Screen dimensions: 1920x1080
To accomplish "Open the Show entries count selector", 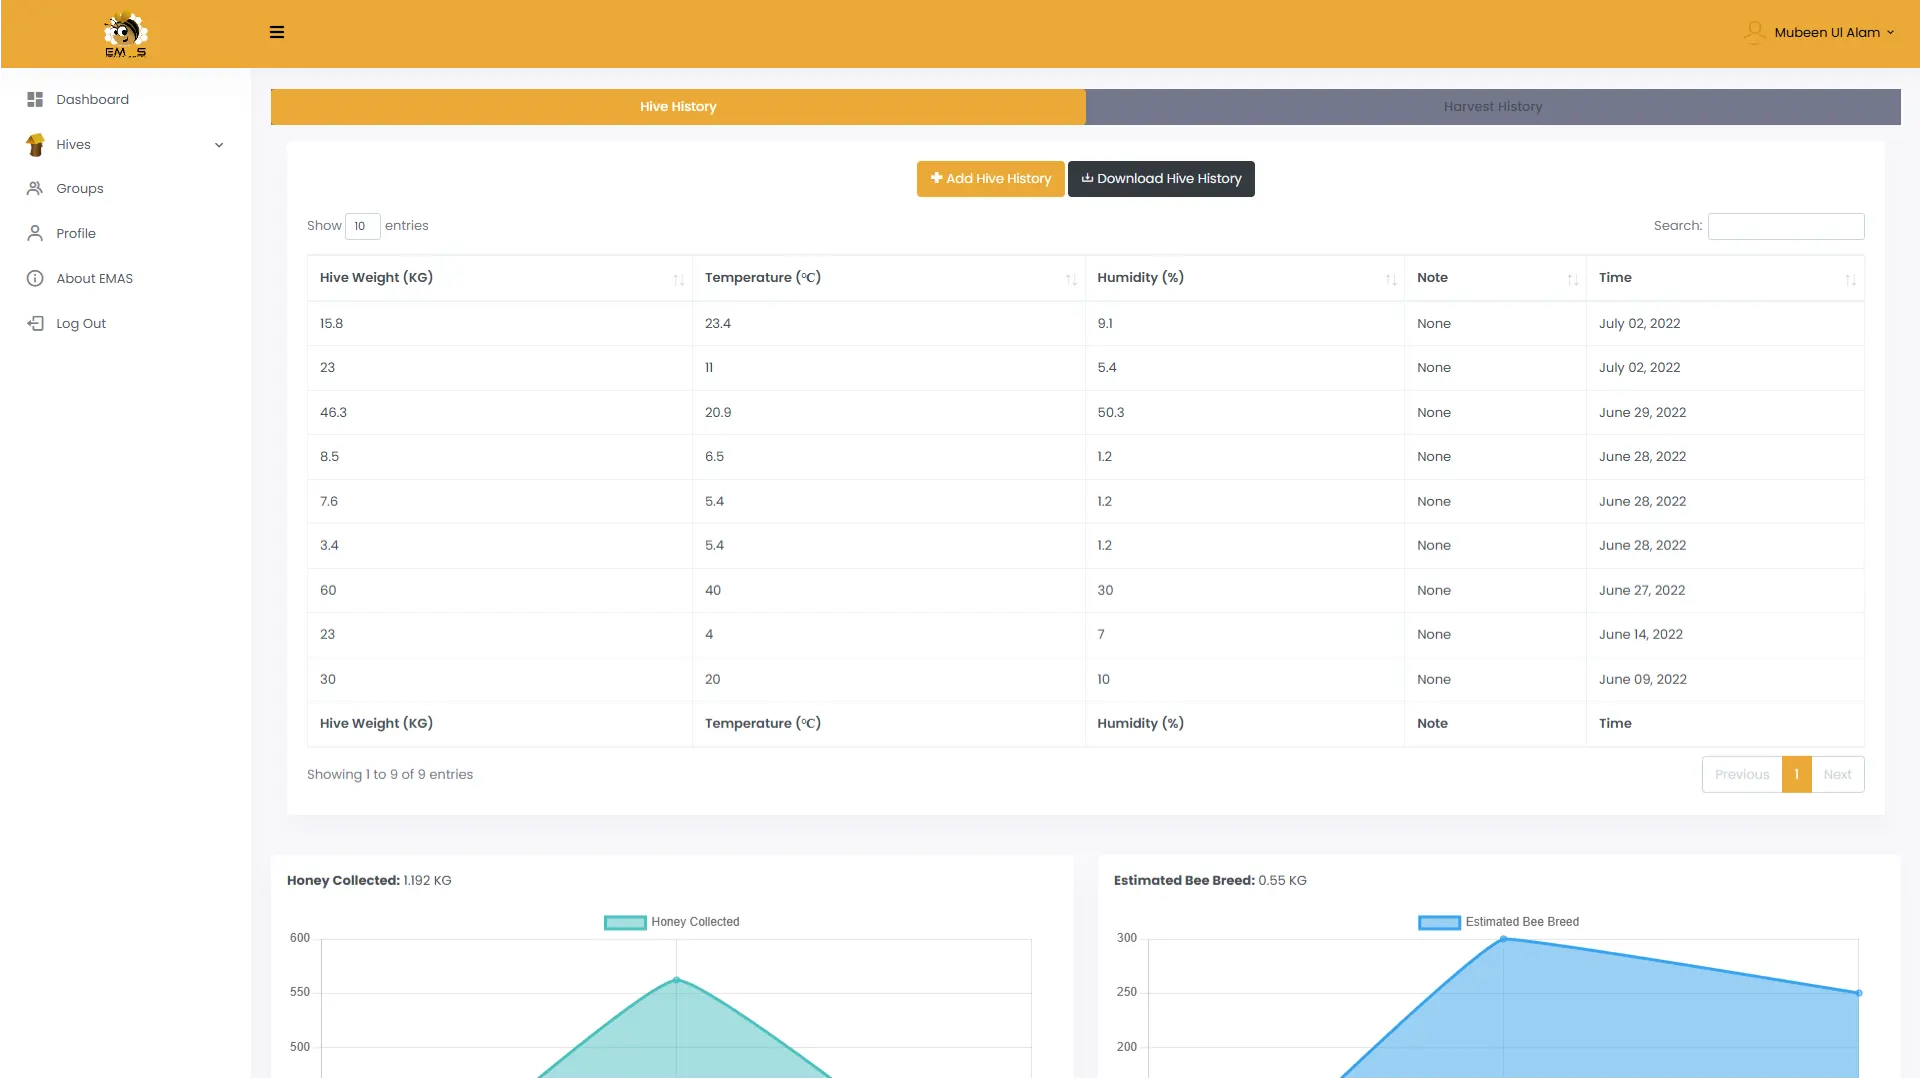I will 362,226.
